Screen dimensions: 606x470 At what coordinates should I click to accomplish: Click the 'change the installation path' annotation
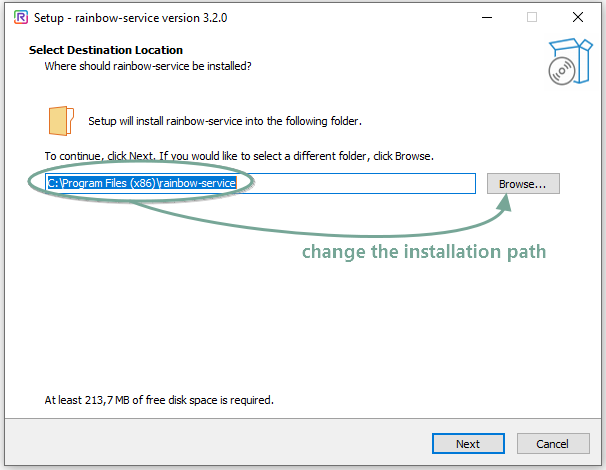pos(424,251)
